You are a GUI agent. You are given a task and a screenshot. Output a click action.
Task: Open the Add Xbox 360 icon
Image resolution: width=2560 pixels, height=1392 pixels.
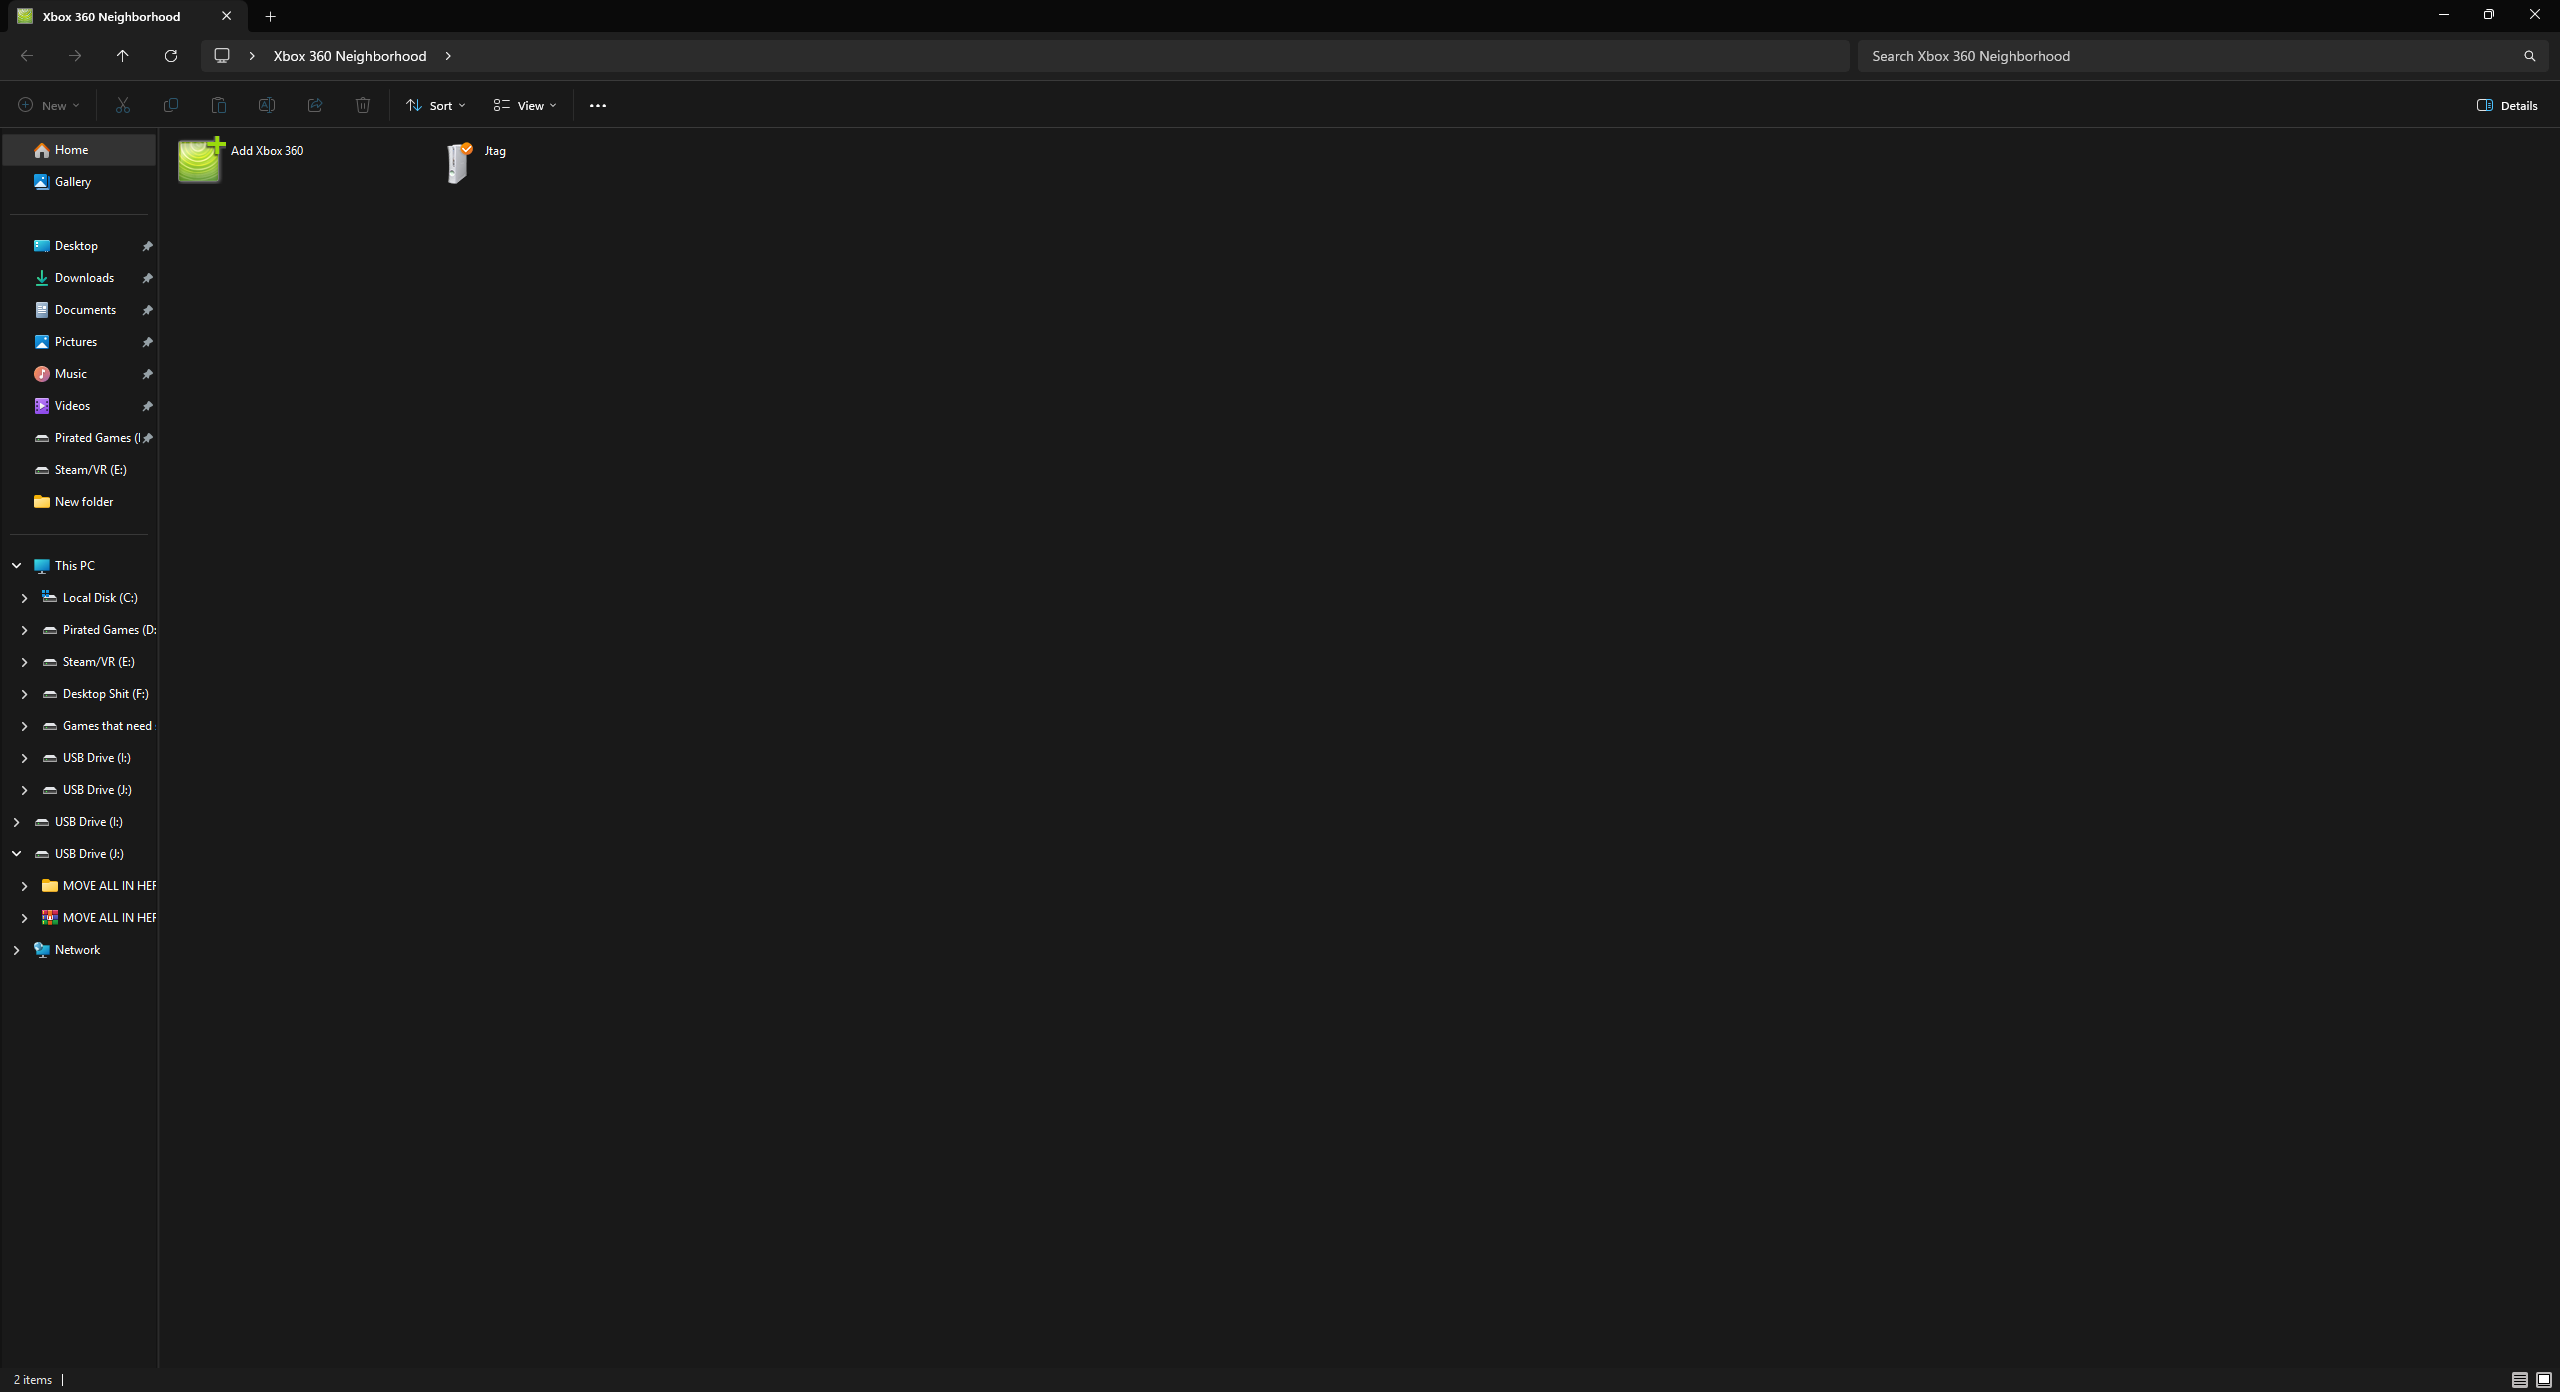(x=199, y=161)
